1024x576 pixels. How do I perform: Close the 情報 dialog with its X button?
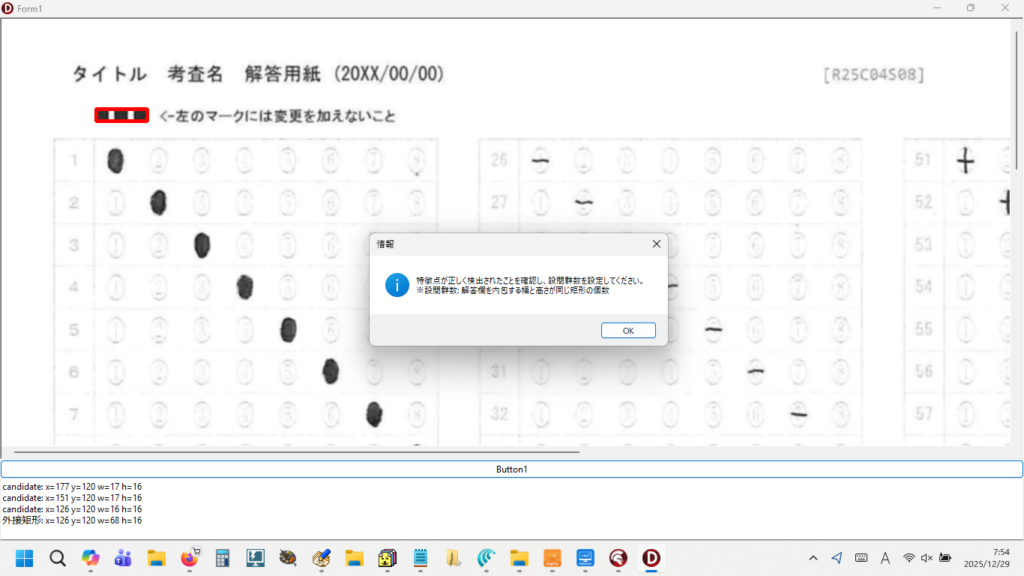(x=656, y=244)
